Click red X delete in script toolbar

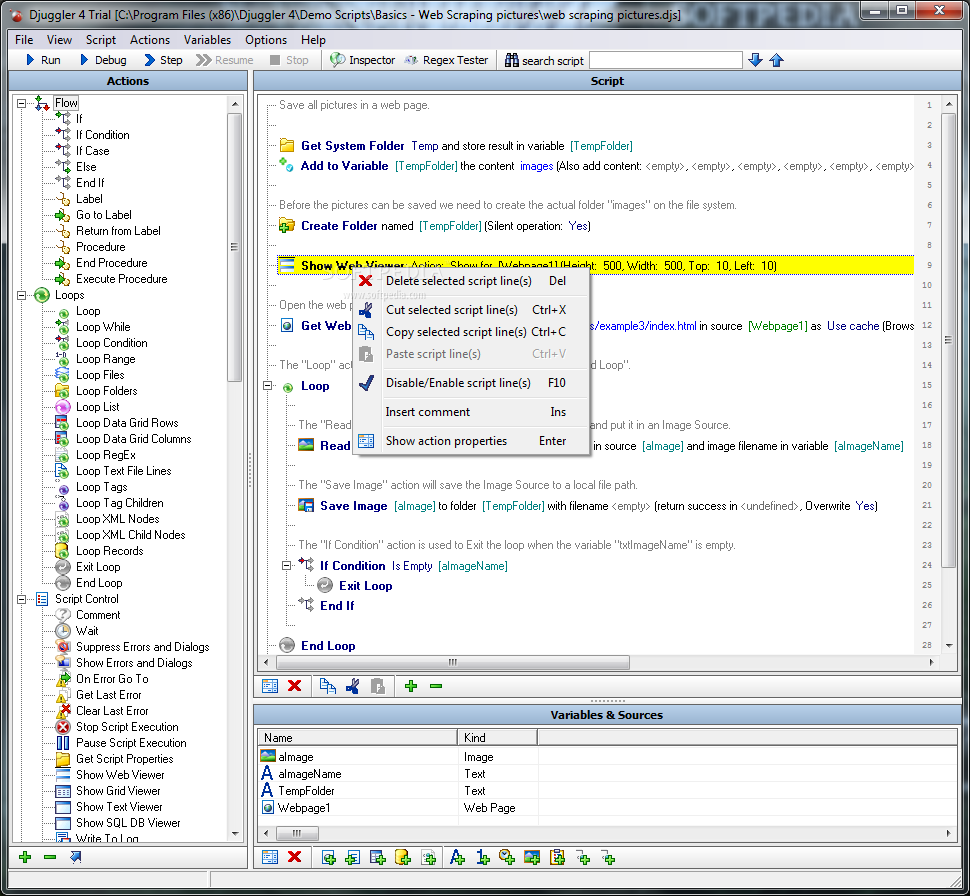click(294, 686)
